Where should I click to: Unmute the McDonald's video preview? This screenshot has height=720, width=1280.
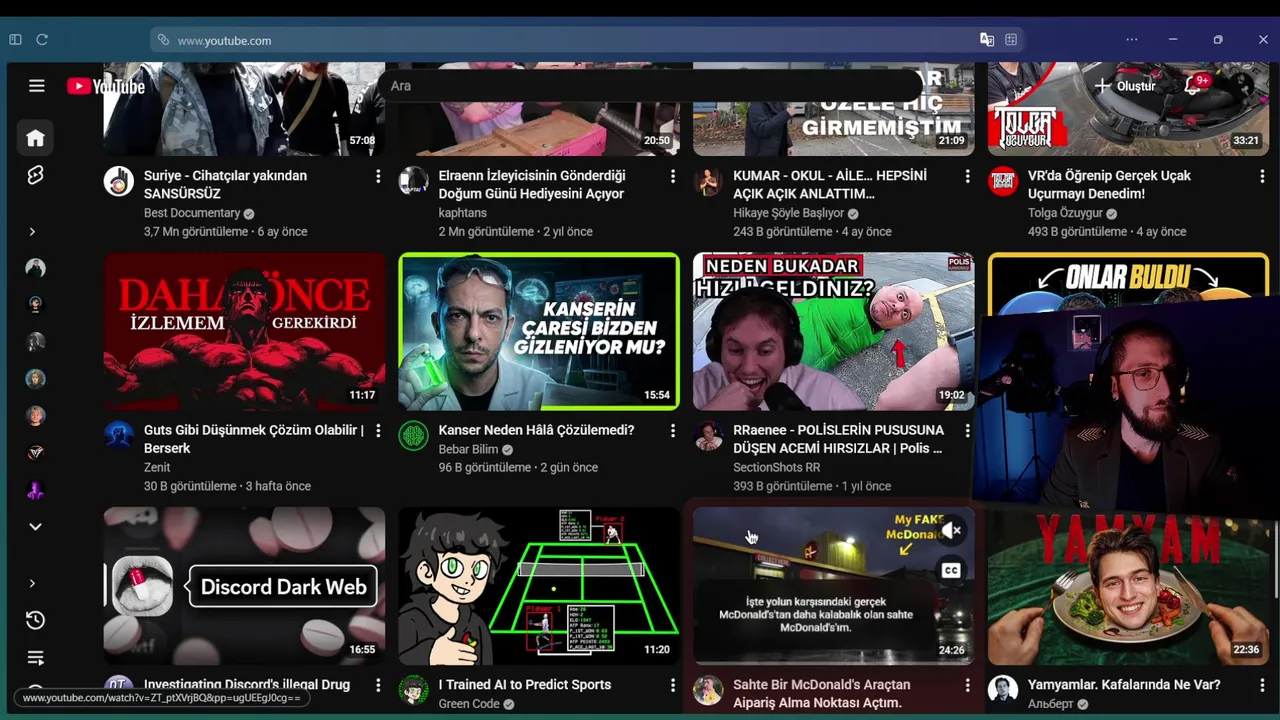point(951,530)
